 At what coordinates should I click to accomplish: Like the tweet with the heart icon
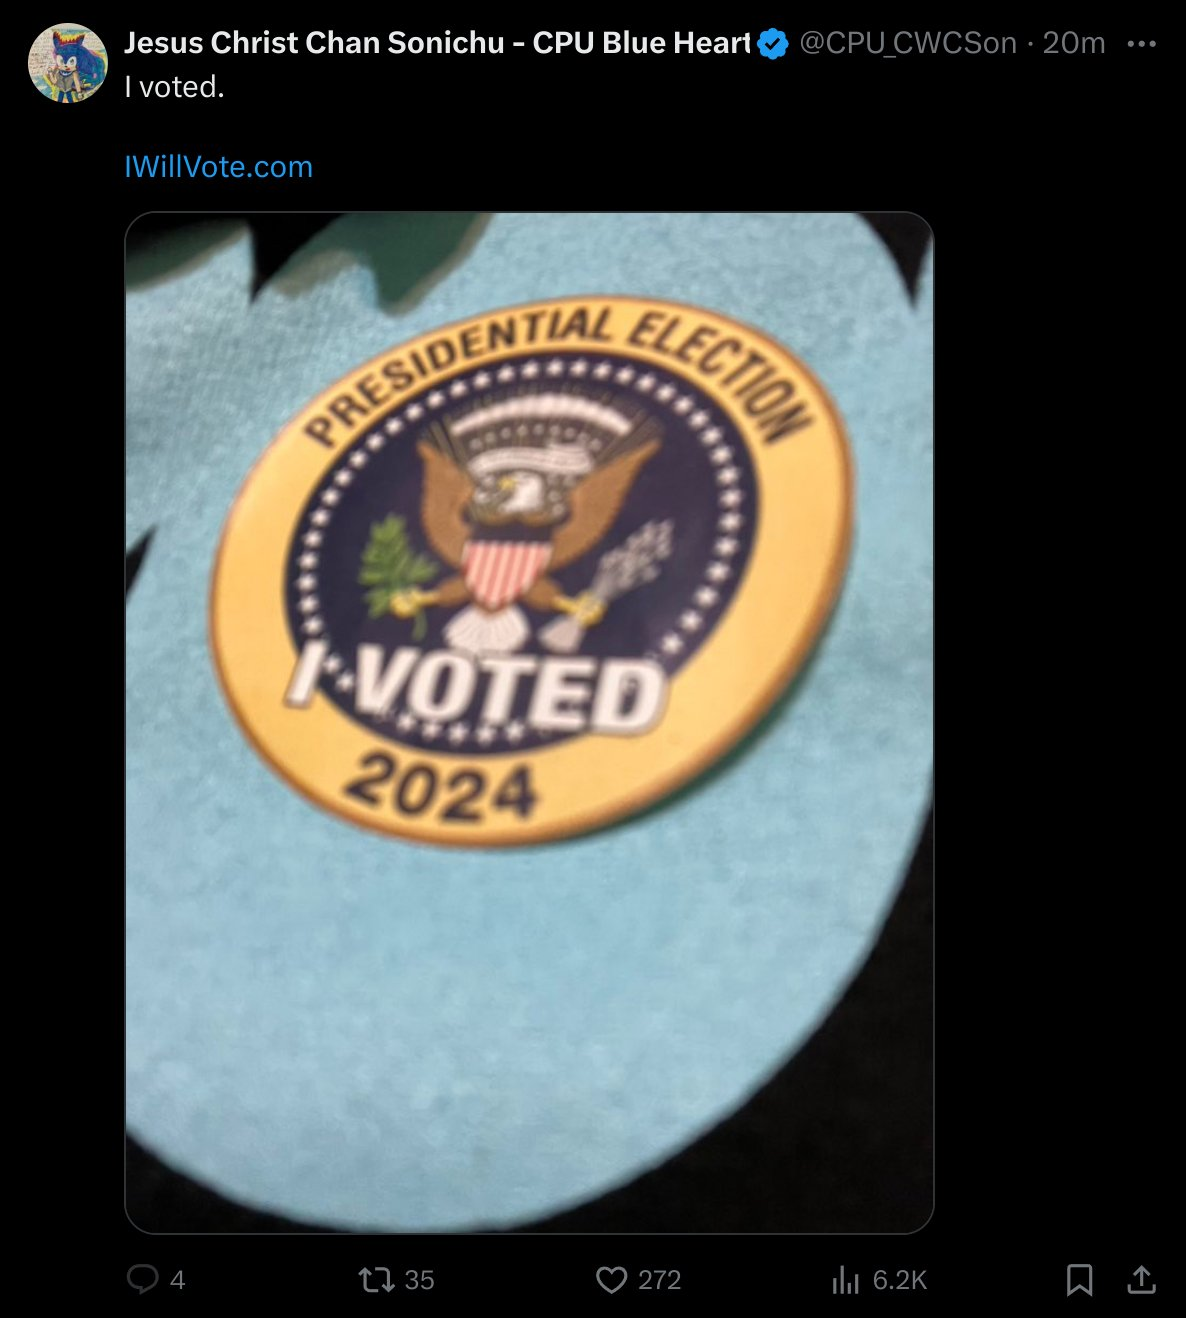pos(611,1279)
